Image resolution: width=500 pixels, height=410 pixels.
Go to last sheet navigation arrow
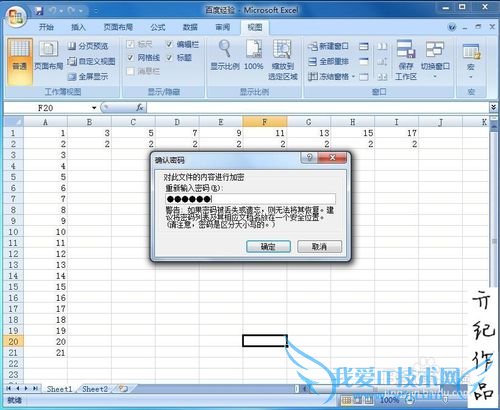click(x=35, y=389)
